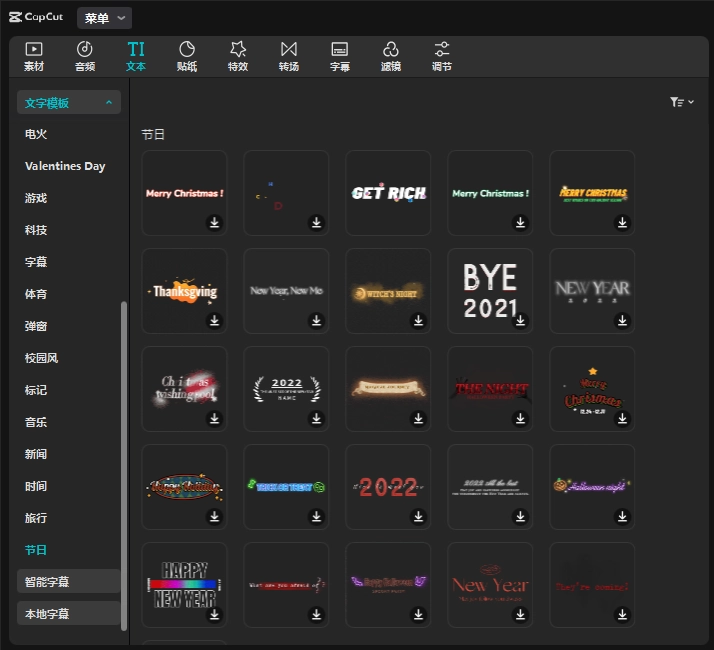Select the purple Happy Halloween template
This screenshot has height=650, width=714.
388,585
